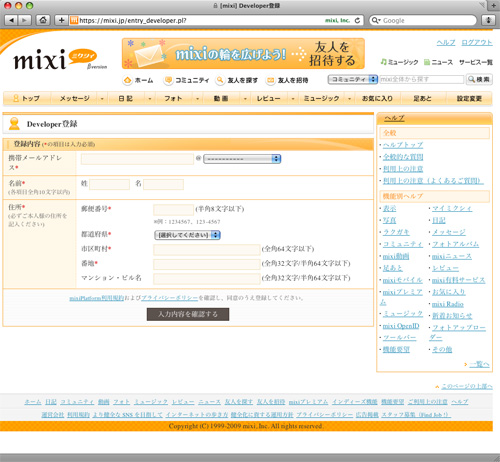Image resolution: width=500 pixels, height=462 pixels.
Task: Focus the 名 first name field
Action: coord(163,184)
